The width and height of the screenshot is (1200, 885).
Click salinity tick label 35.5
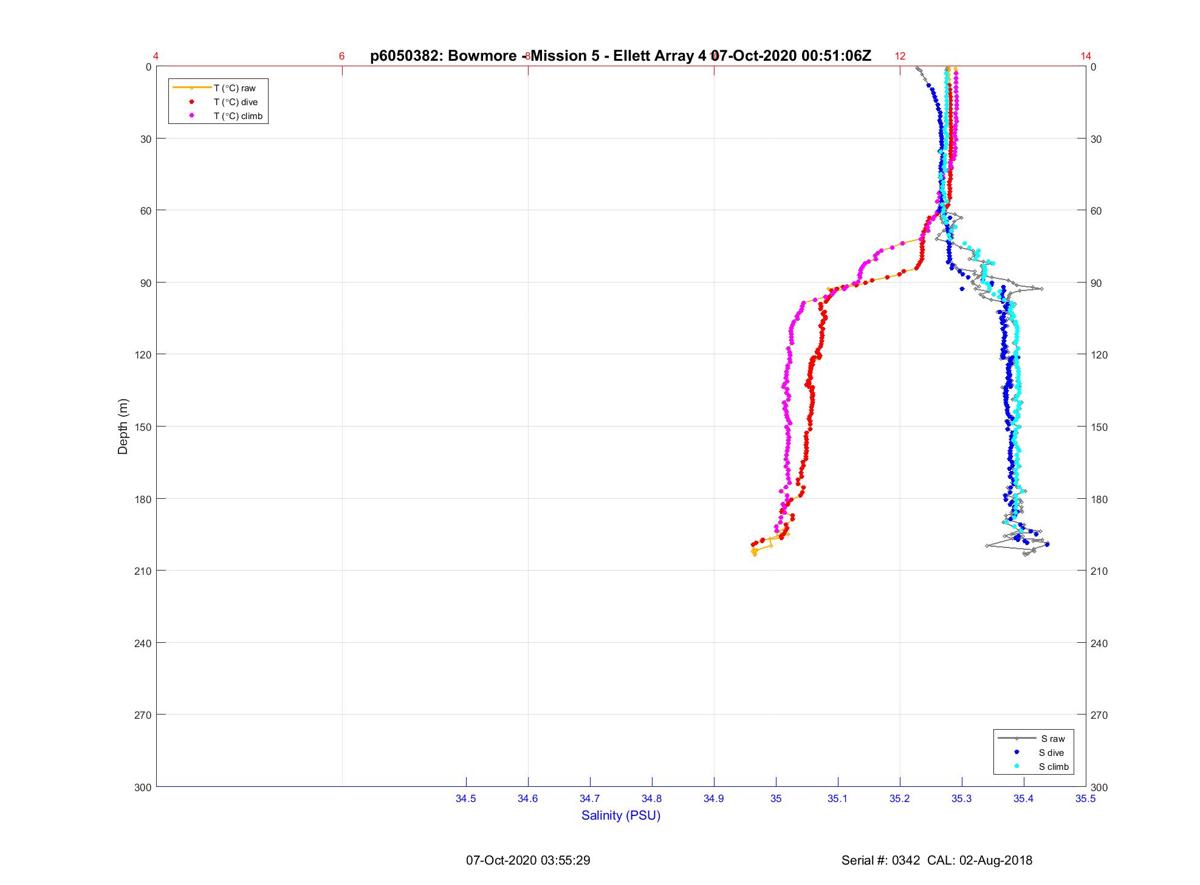1085,798
